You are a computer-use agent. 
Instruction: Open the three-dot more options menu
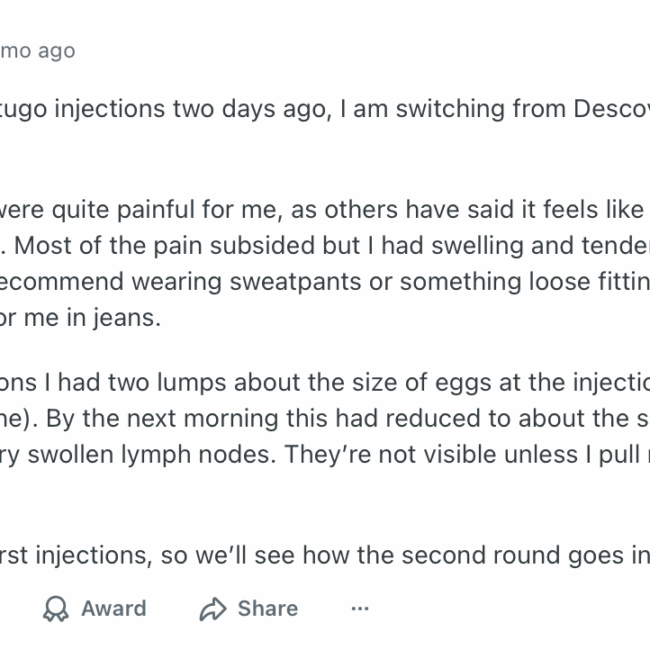click(360, 609)
